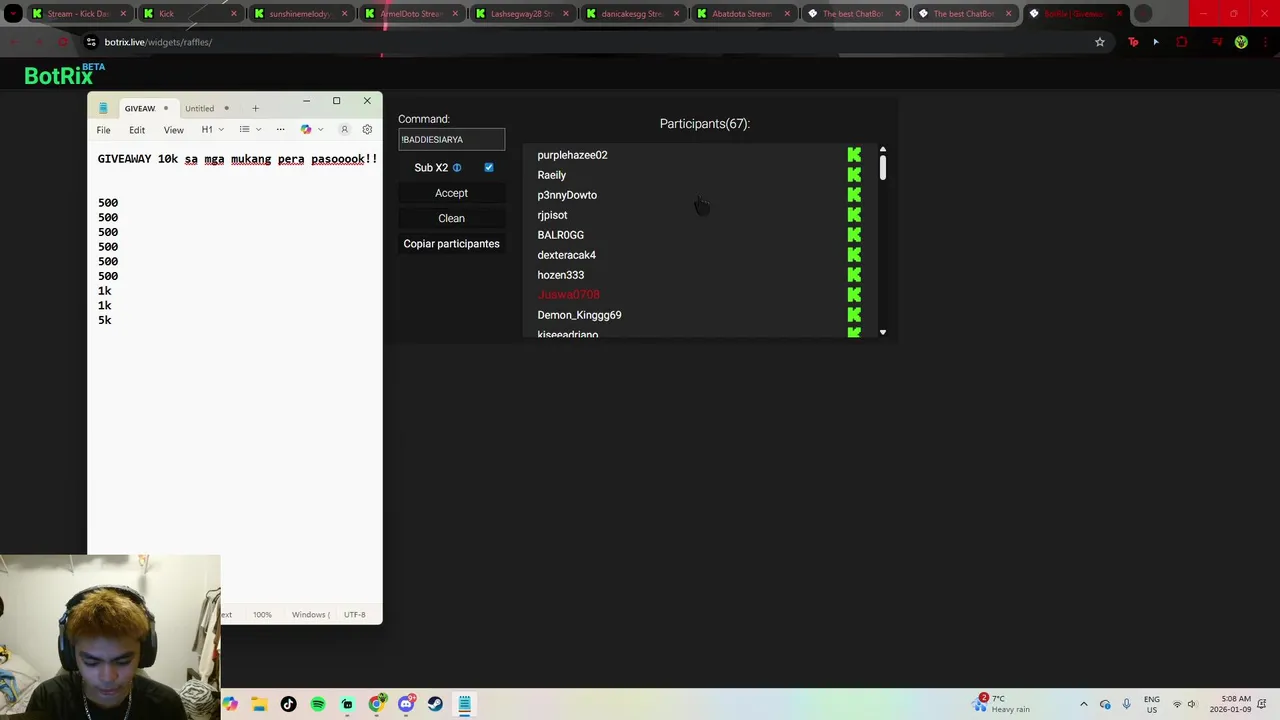Click UTF-8 encoding in Notepad status bar
1280x720 pixels.
coord(355,615)
